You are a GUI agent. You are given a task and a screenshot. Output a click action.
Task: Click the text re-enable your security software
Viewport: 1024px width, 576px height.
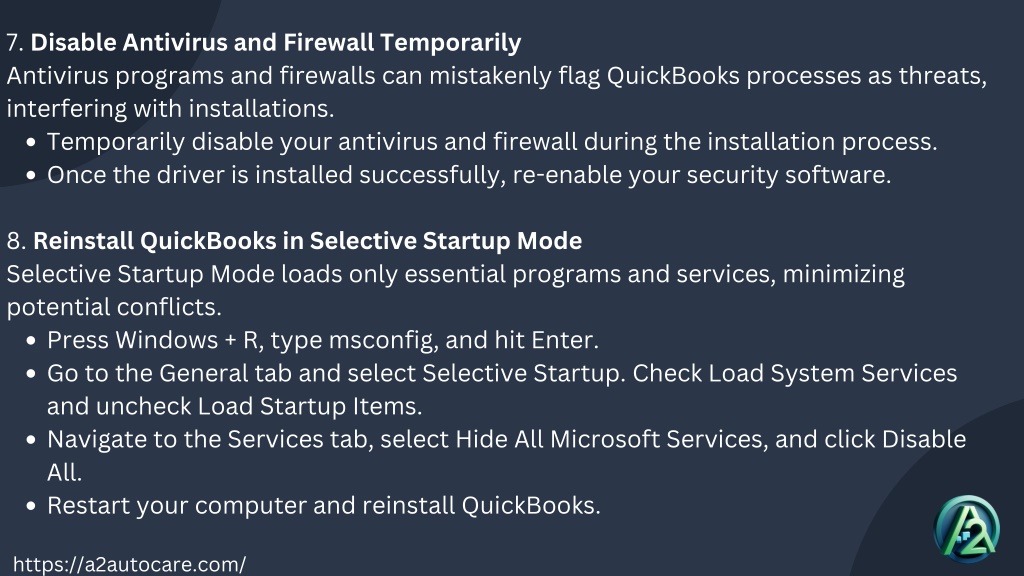click(x=701, y=175)
